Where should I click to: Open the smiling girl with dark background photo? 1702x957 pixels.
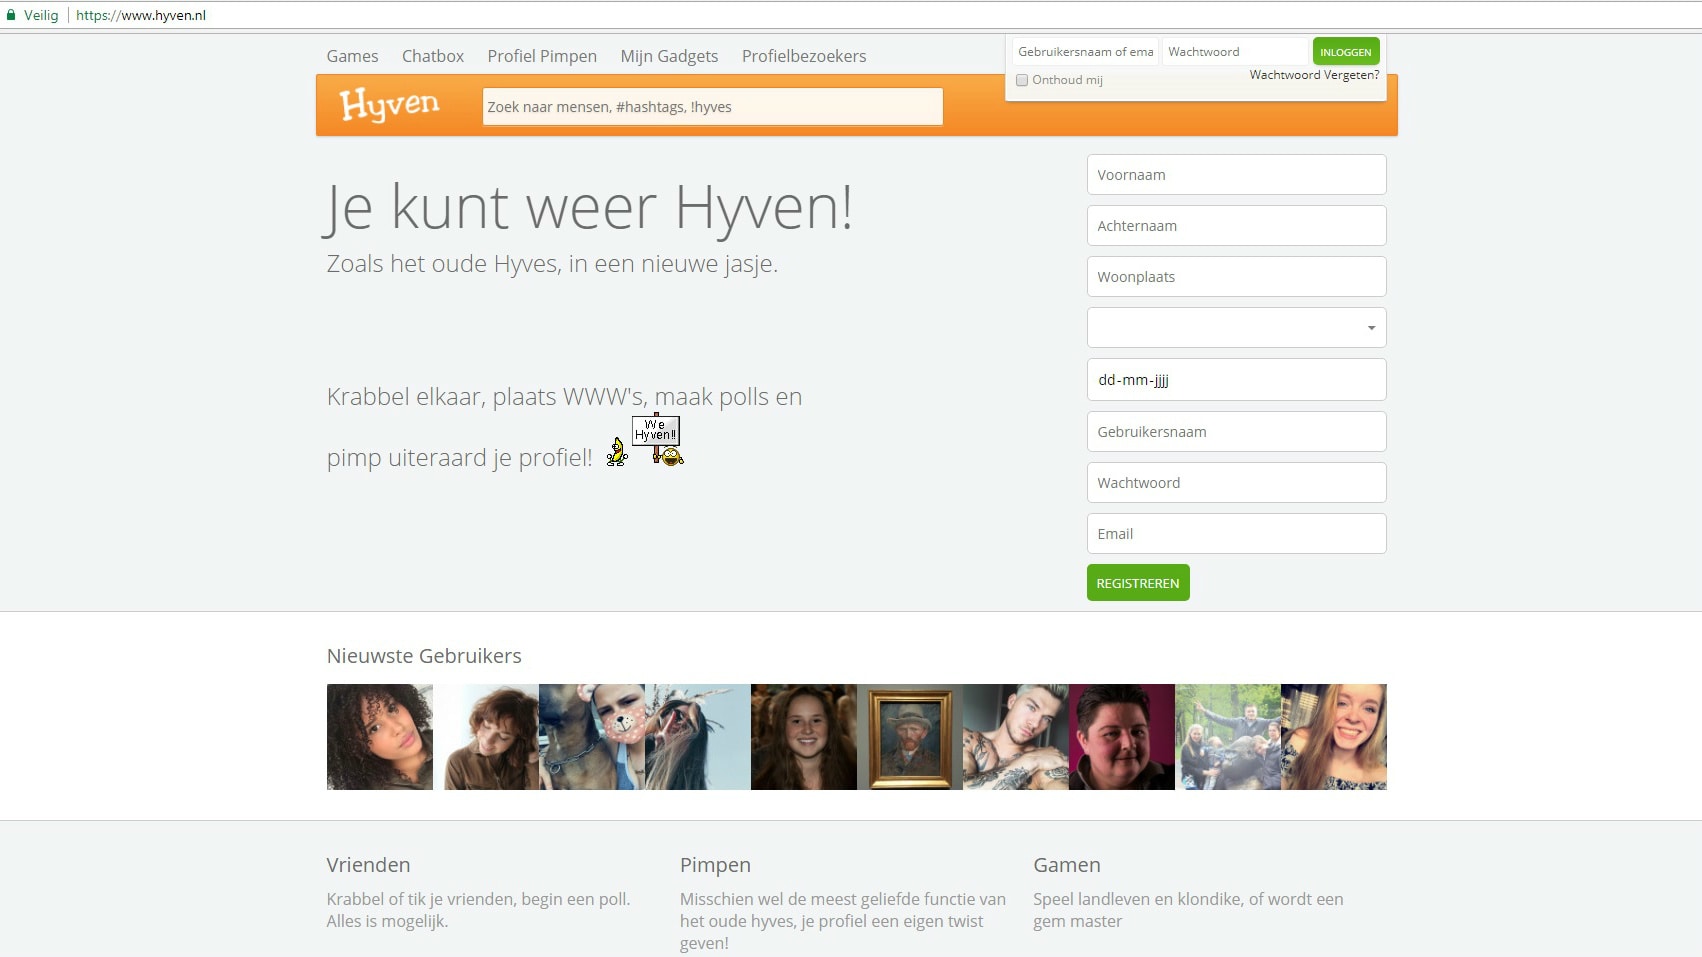pos(804,737)
